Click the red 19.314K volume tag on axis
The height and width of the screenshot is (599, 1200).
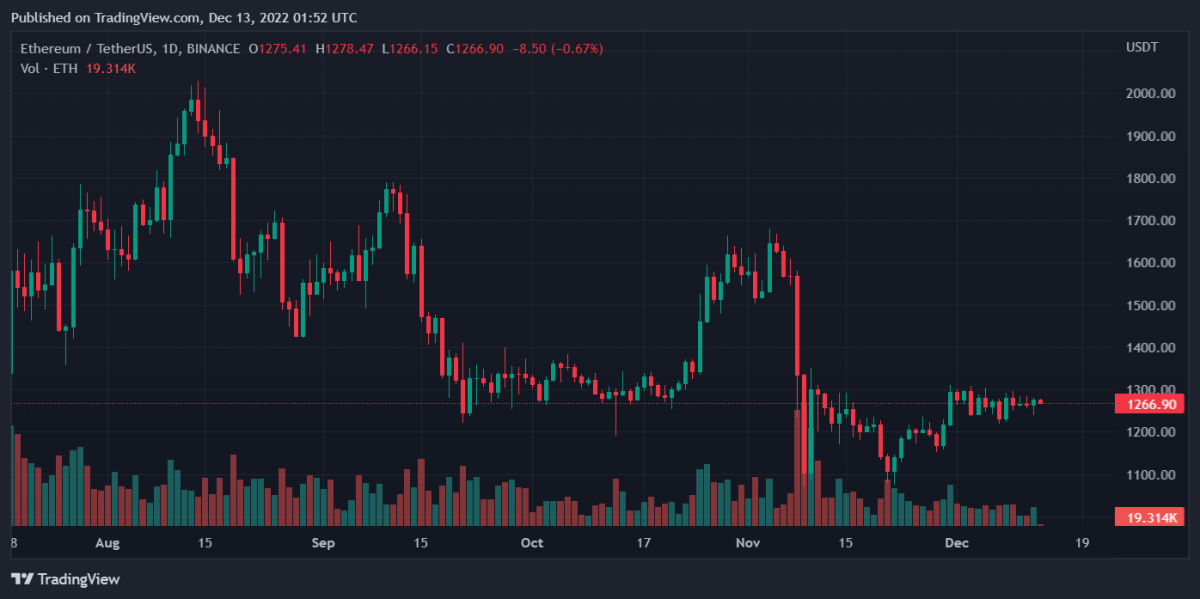point(1150,517)
